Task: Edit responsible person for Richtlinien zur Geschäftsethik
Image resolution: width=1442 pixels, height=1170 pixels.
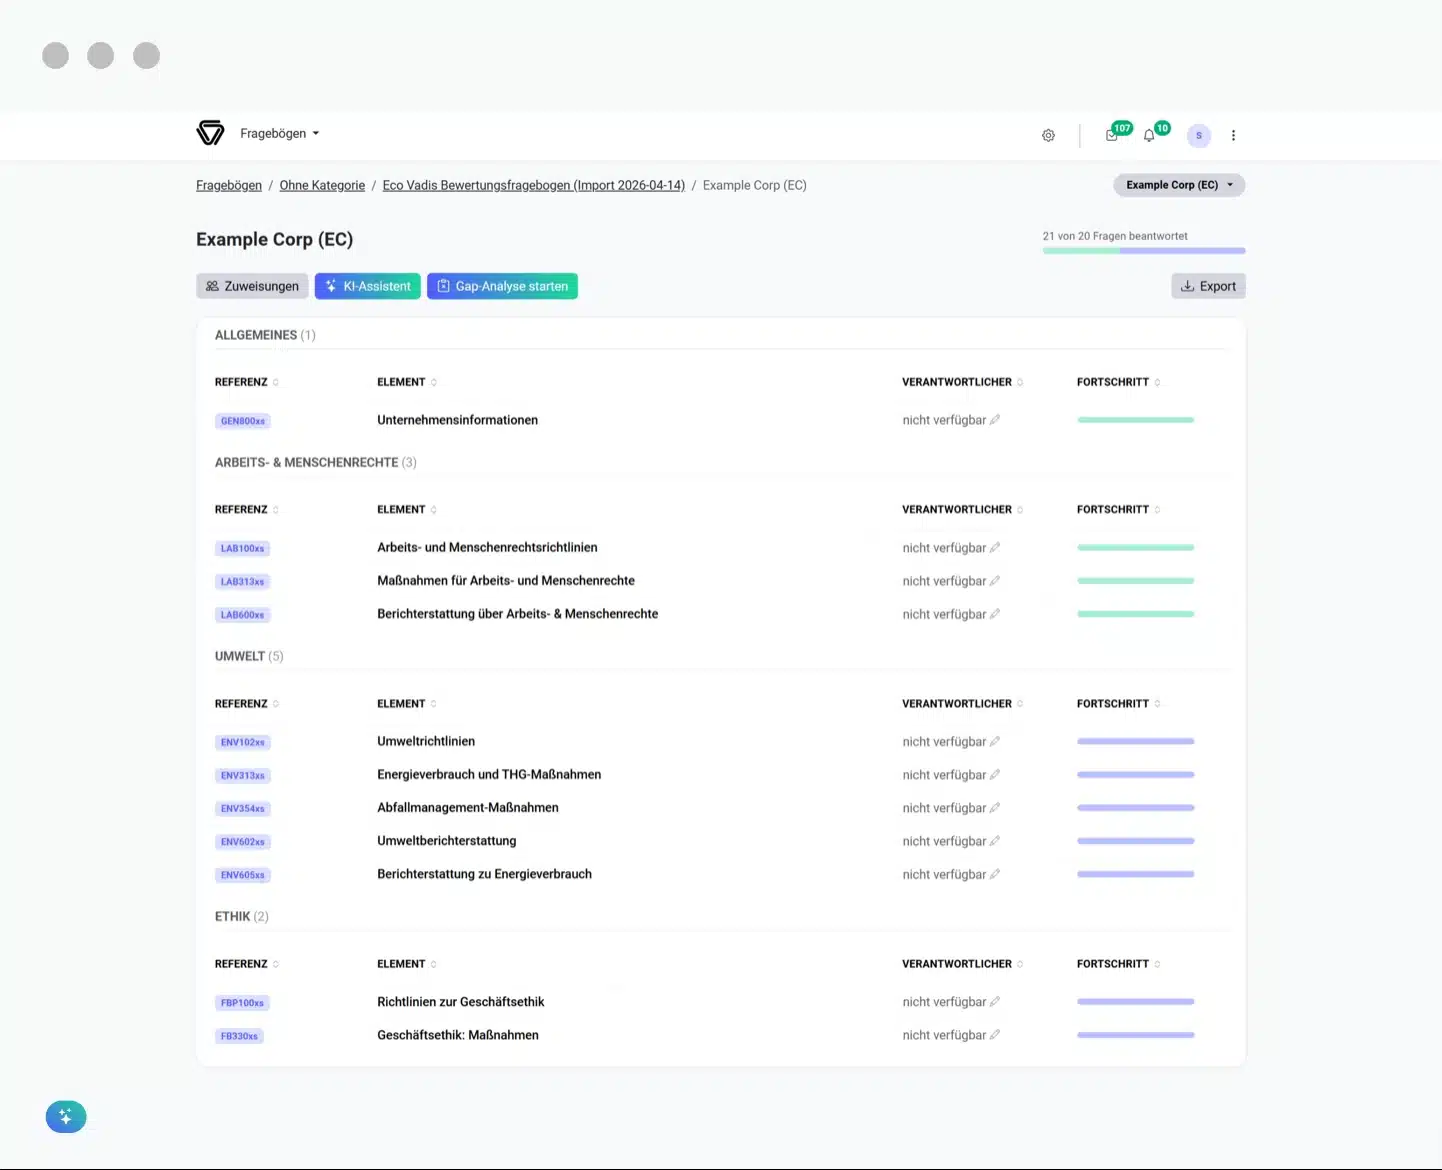Action: coord(995,1002)
